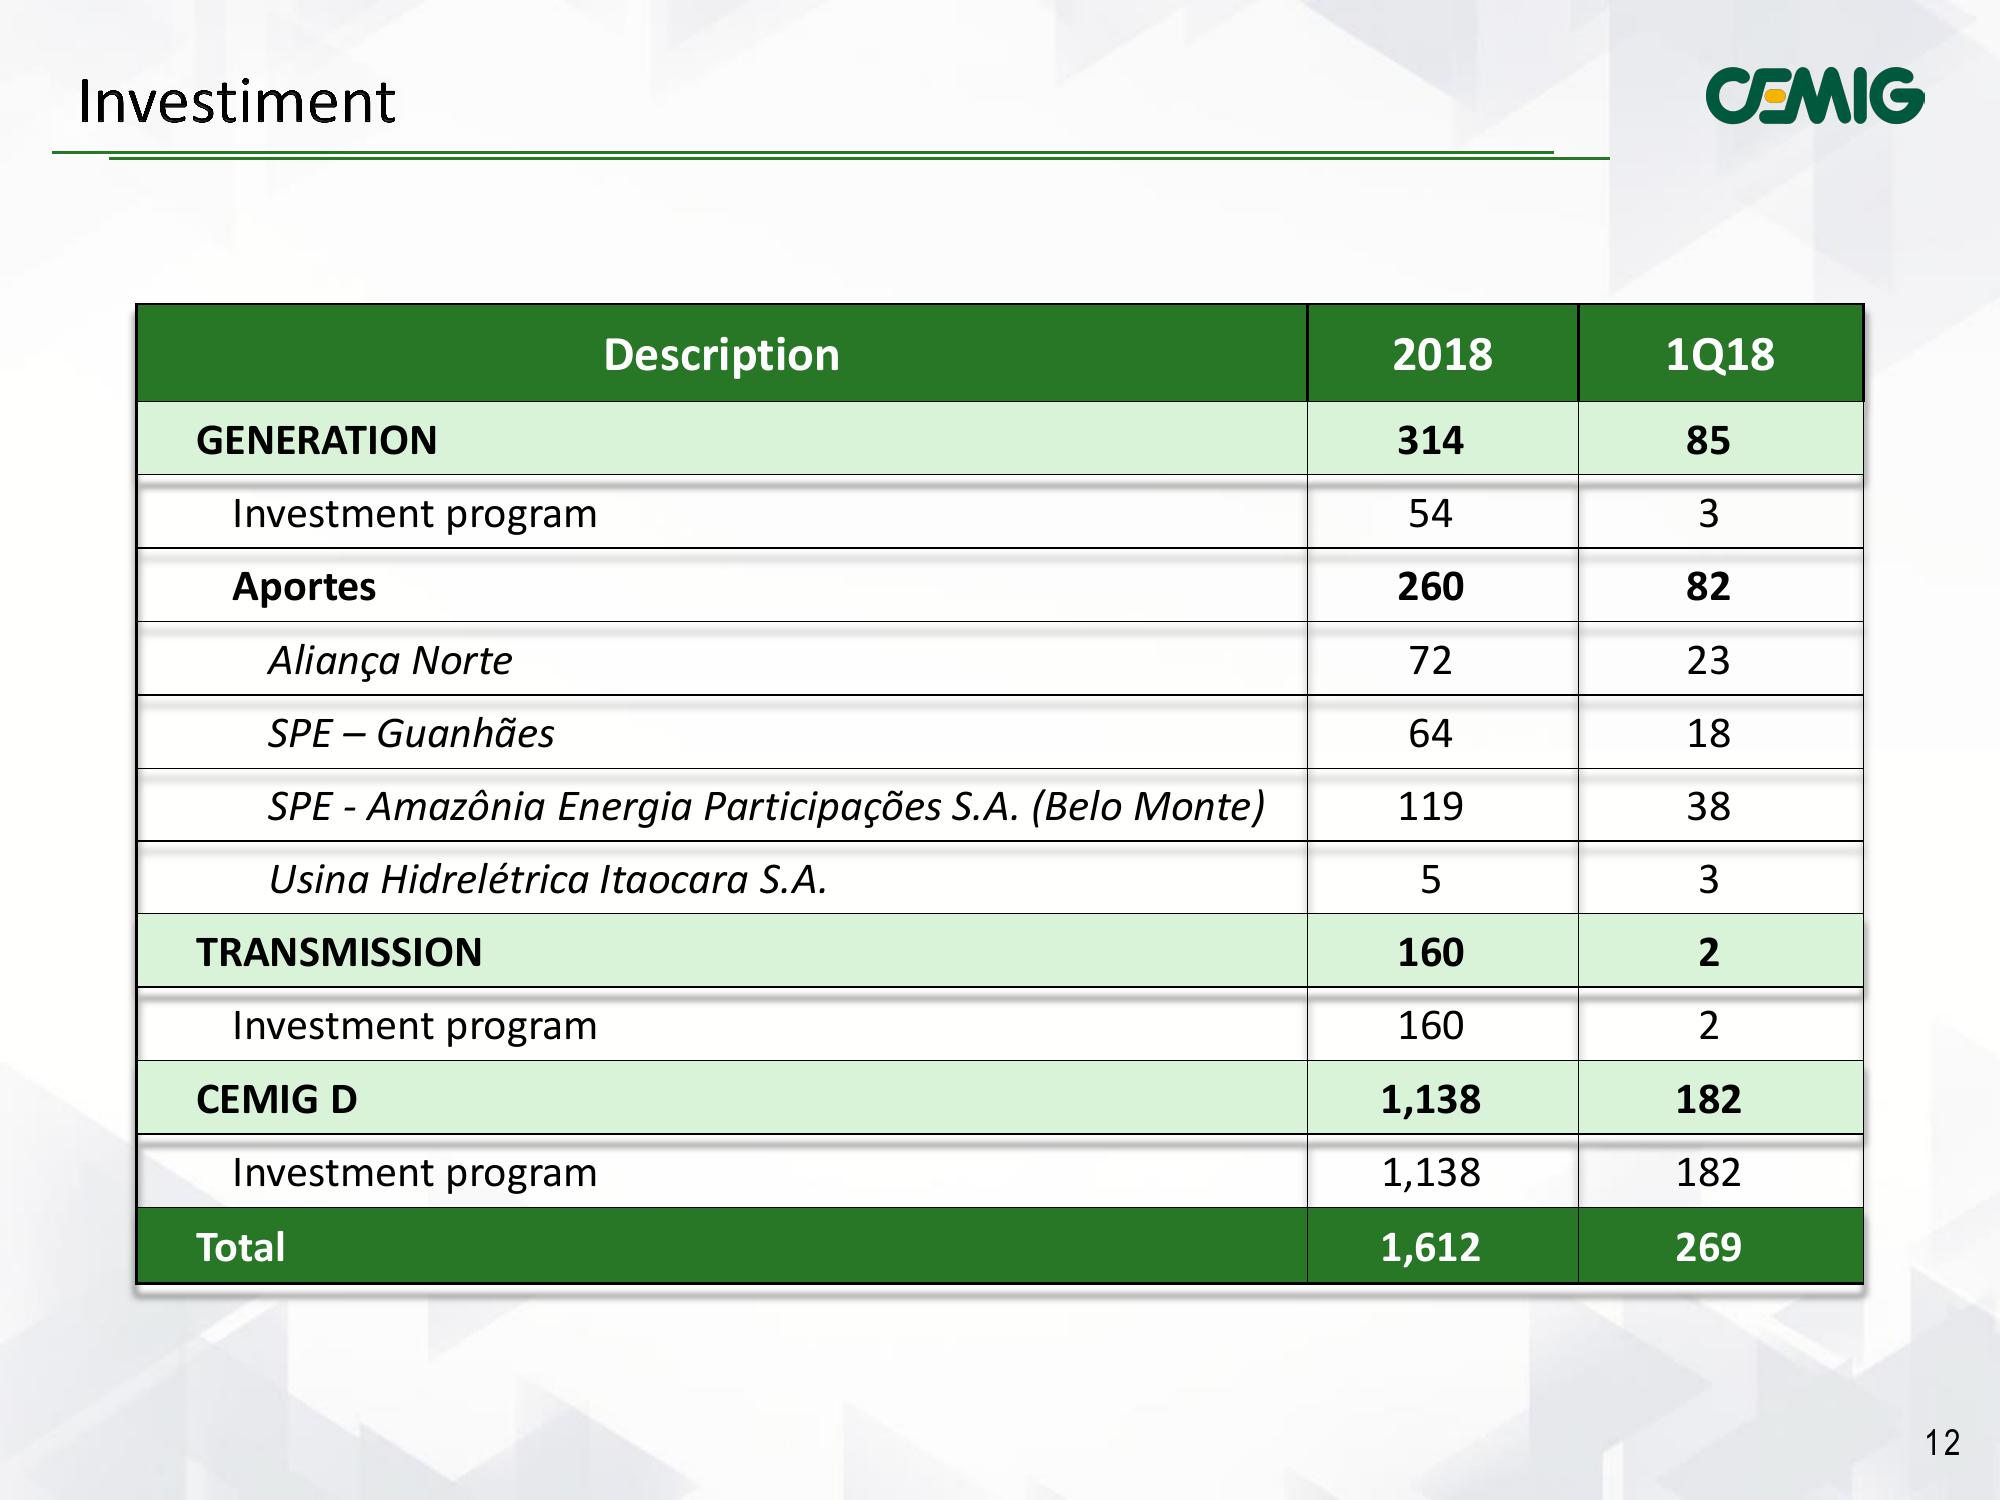
Task: Select the Total row label
Action: pyautogui.click(x=240, y=1247)
